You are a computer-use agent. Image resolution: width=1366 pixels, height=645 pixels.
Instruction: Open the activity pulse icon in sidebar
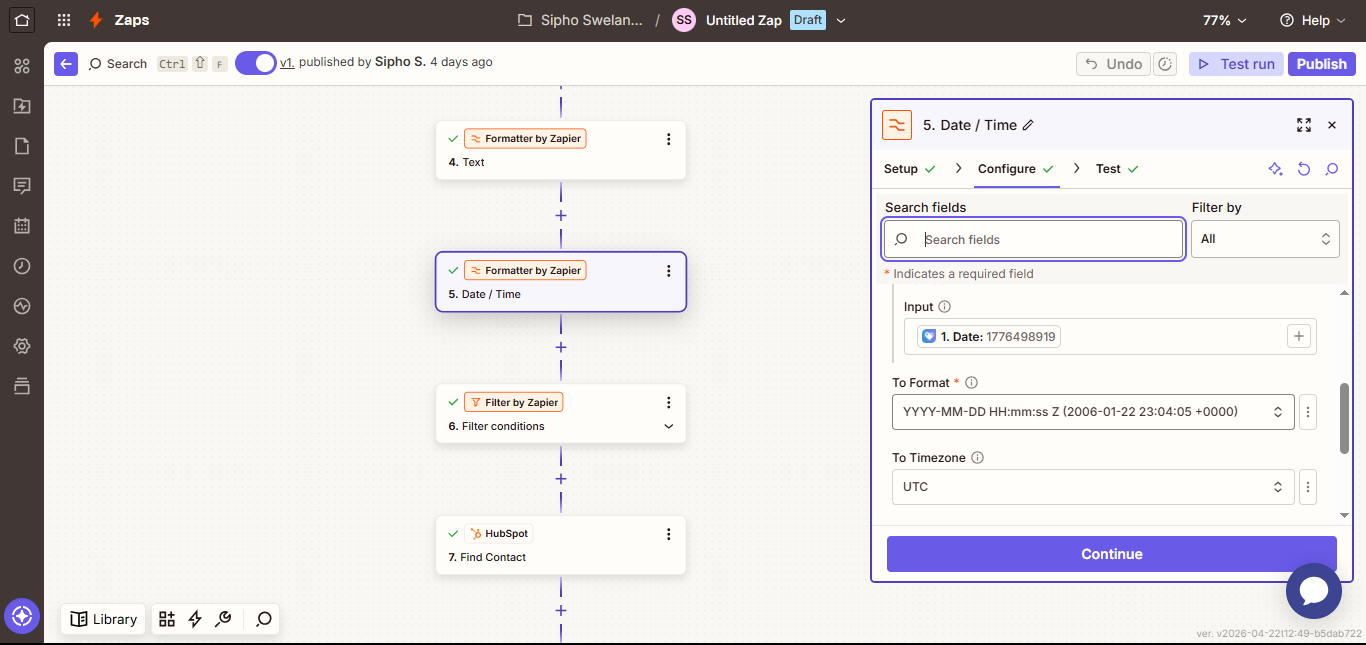pyautogui.click(x=22, y=306)
